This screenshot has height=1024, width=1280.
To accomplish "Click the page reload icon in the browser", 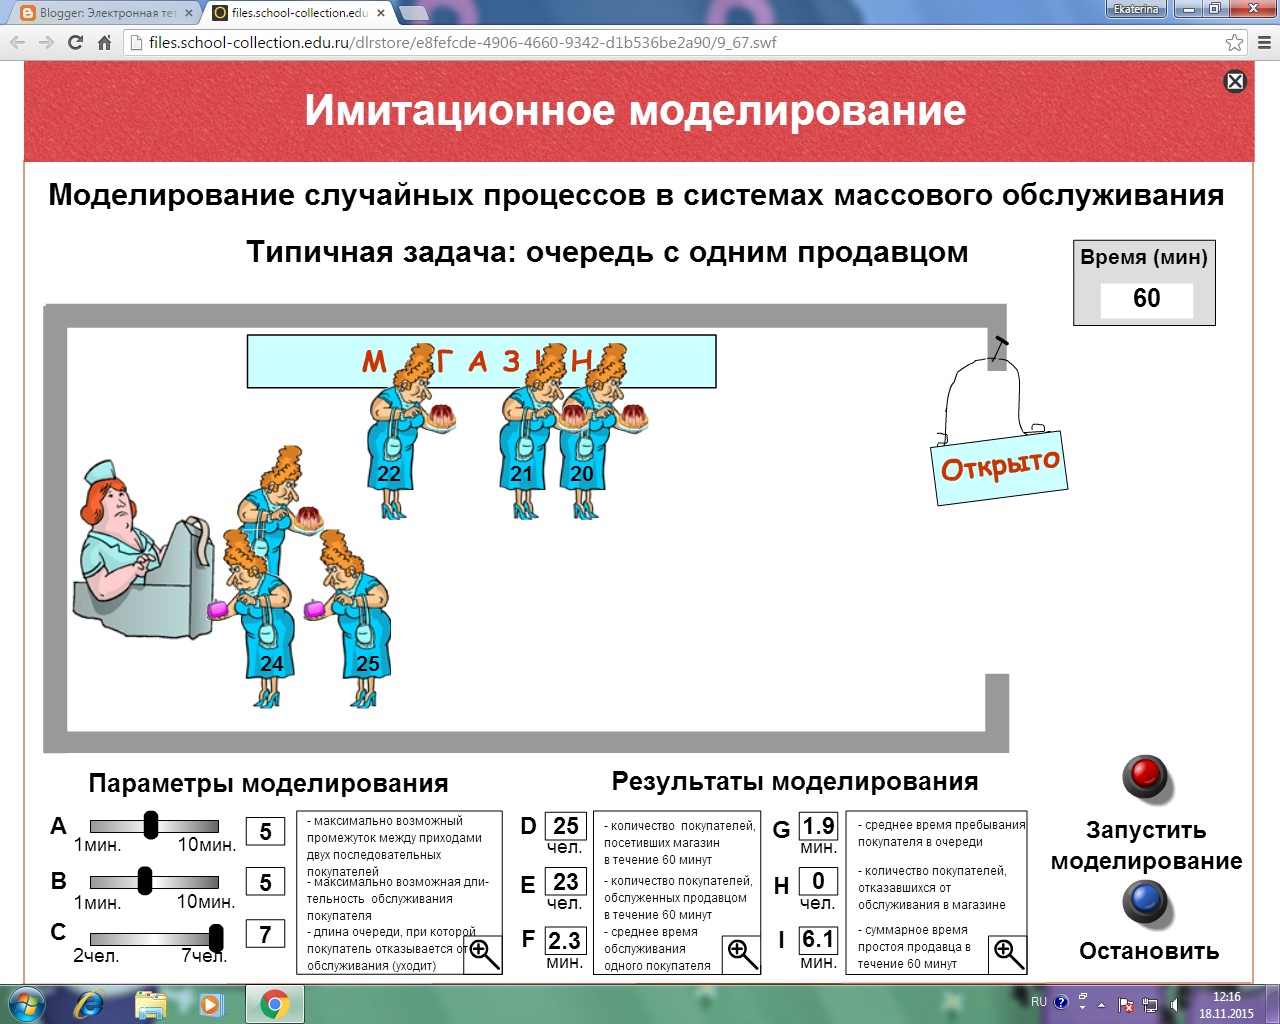I will pos(76,42).
